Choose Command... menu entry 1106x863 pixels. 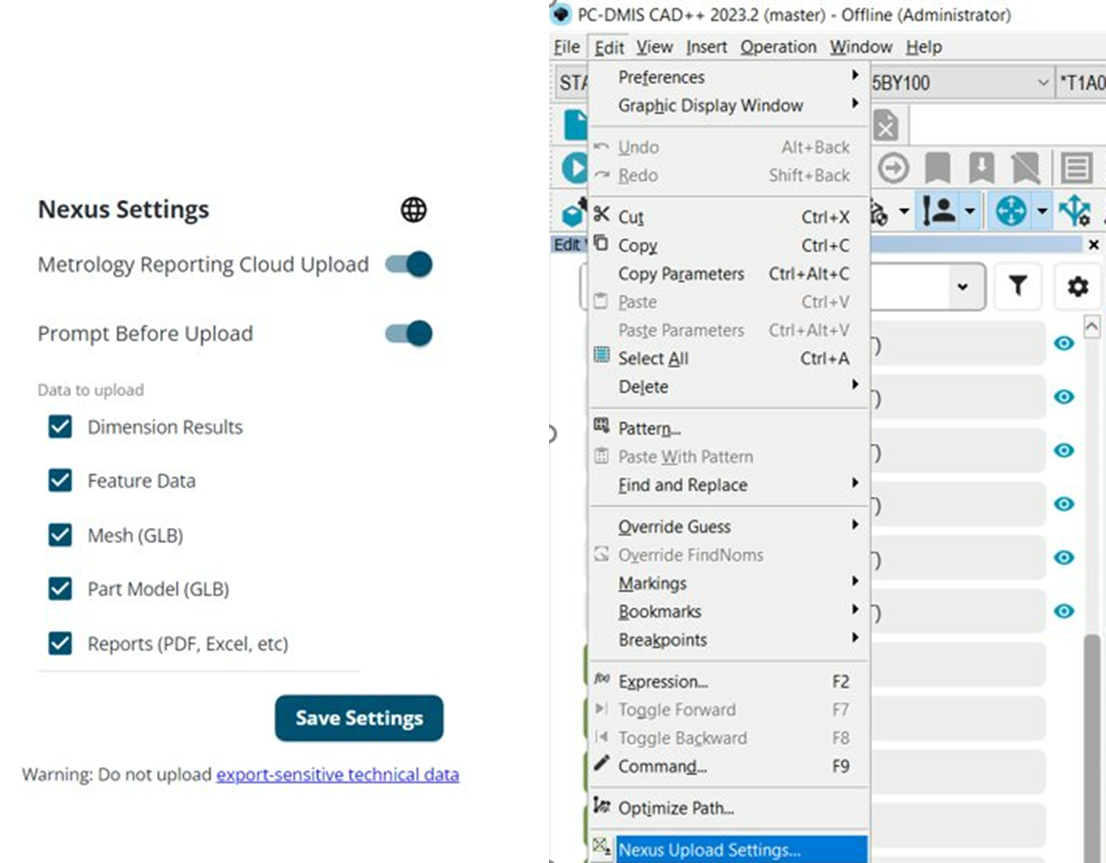click(728, 766)
